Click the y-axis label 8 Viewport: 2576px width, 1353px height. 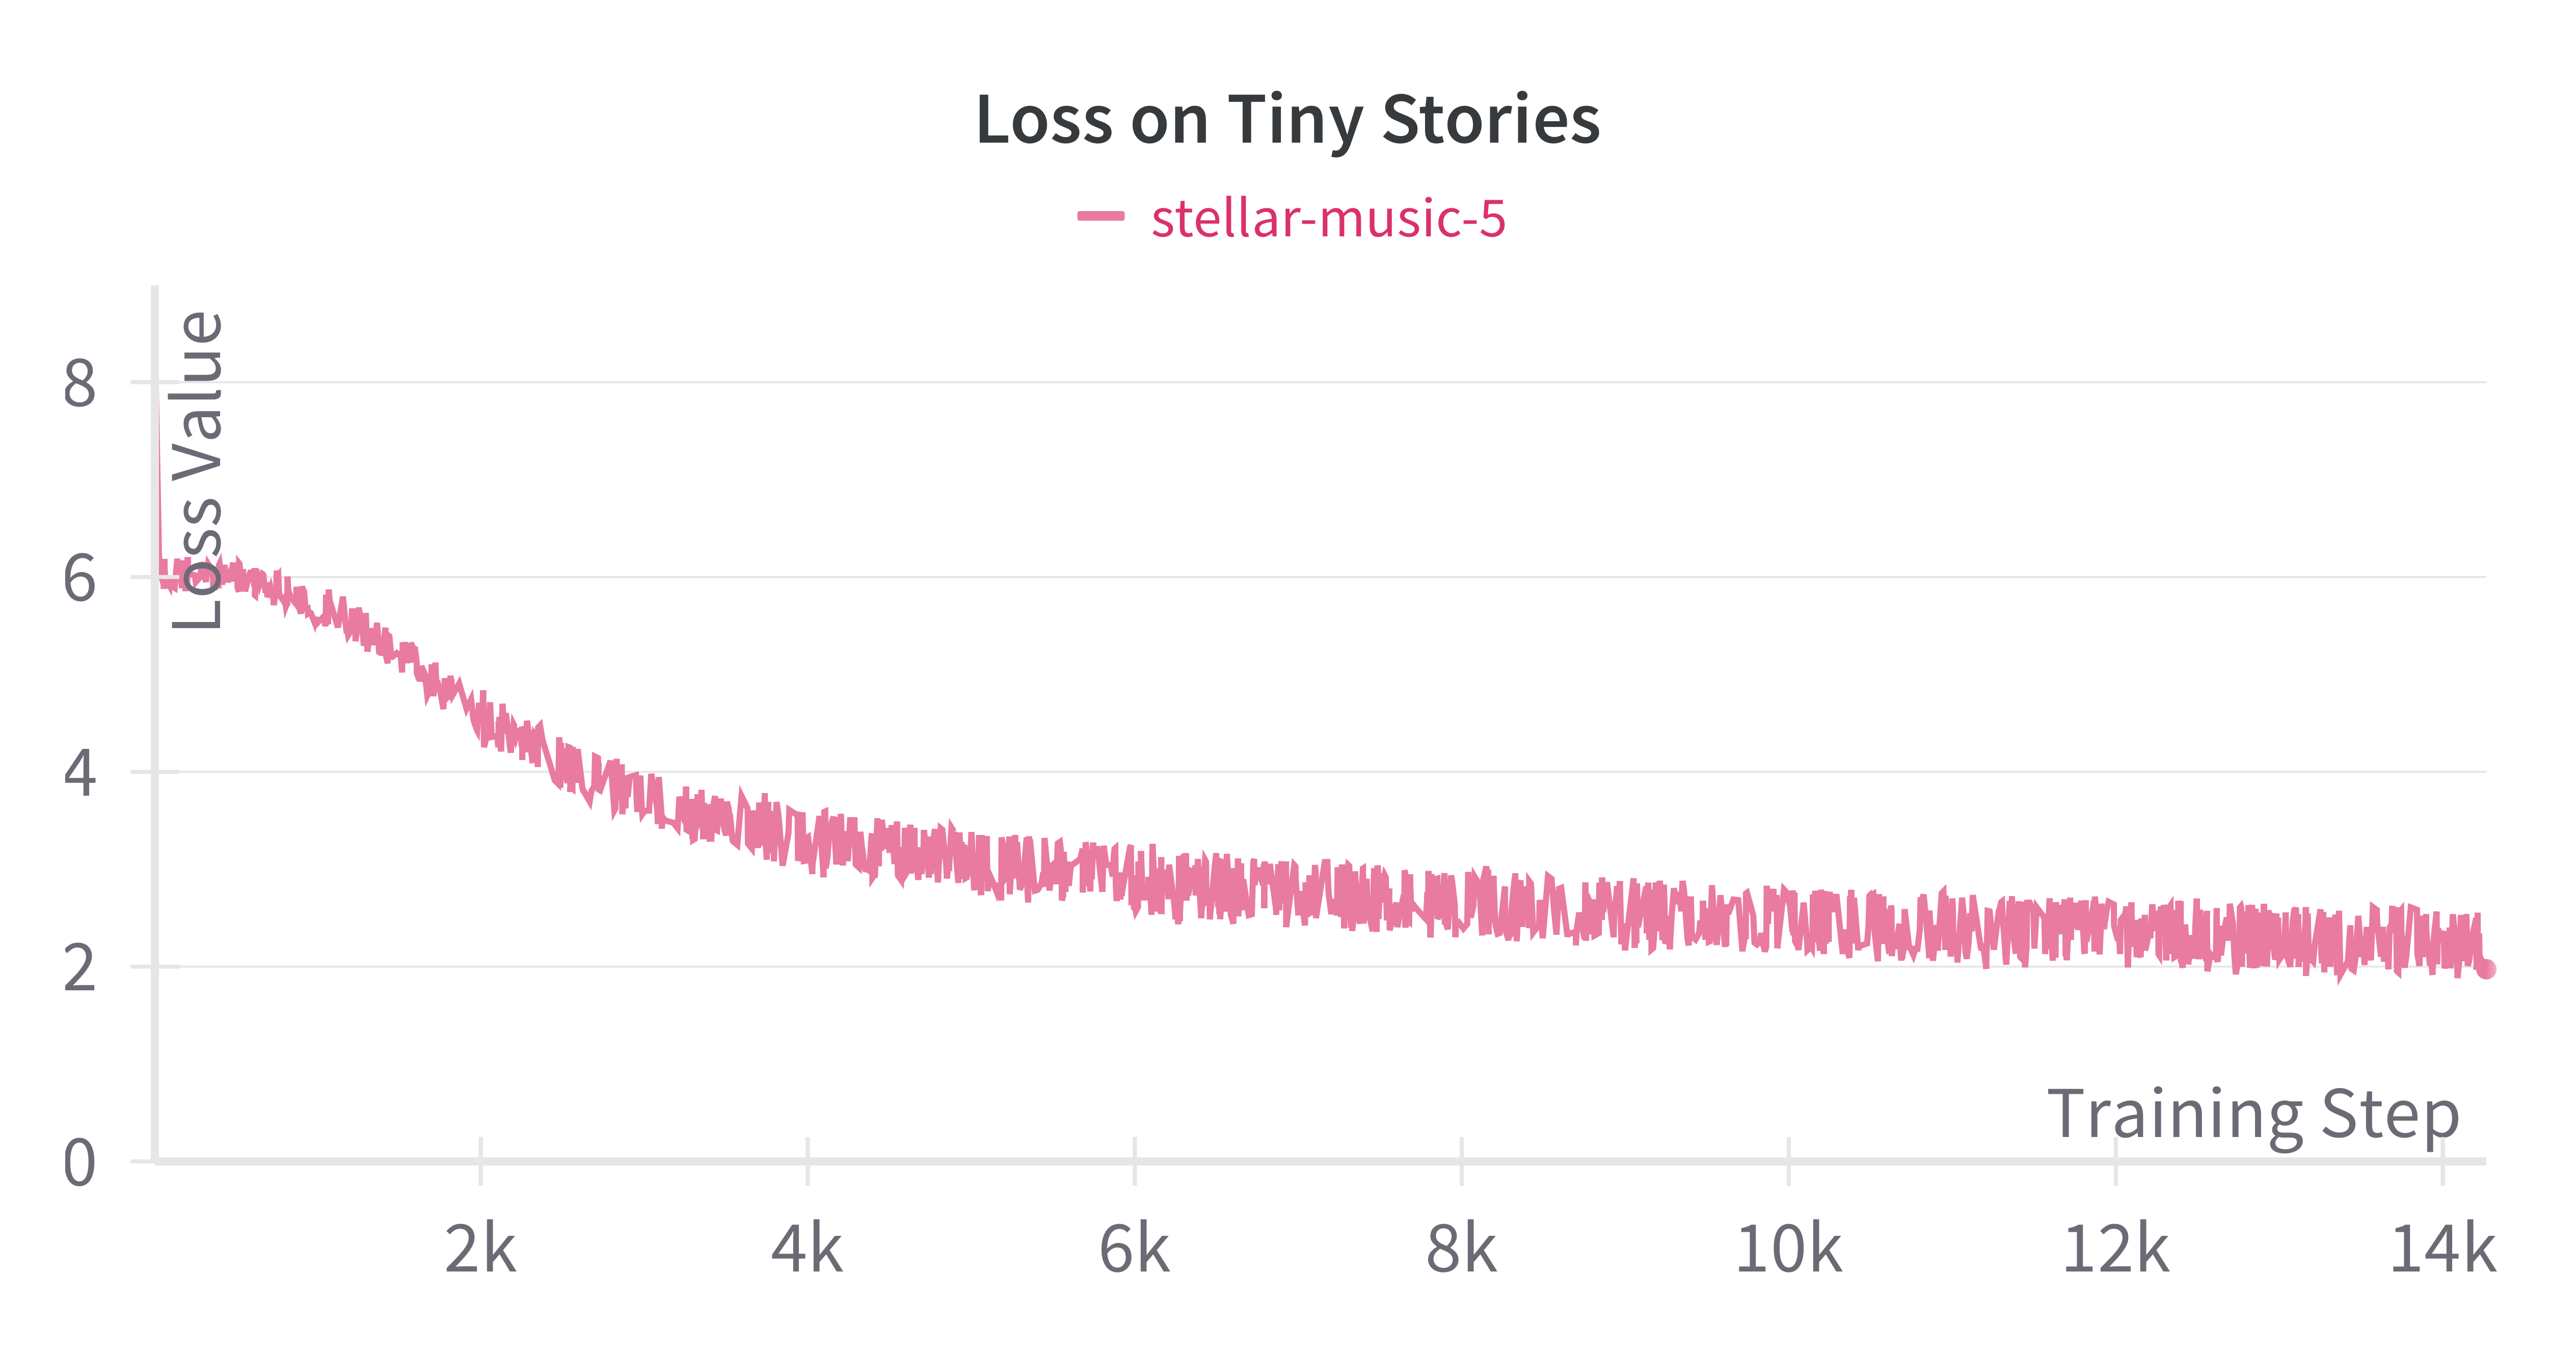pos(80,383)
